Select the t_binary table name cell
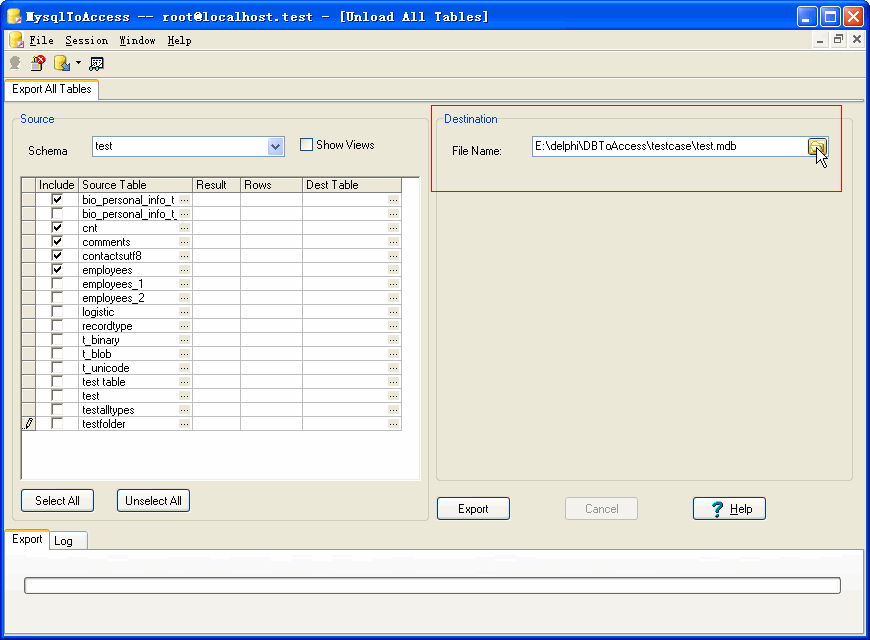Viewport: 870px width, 640px height. click(x=129, y=340)
